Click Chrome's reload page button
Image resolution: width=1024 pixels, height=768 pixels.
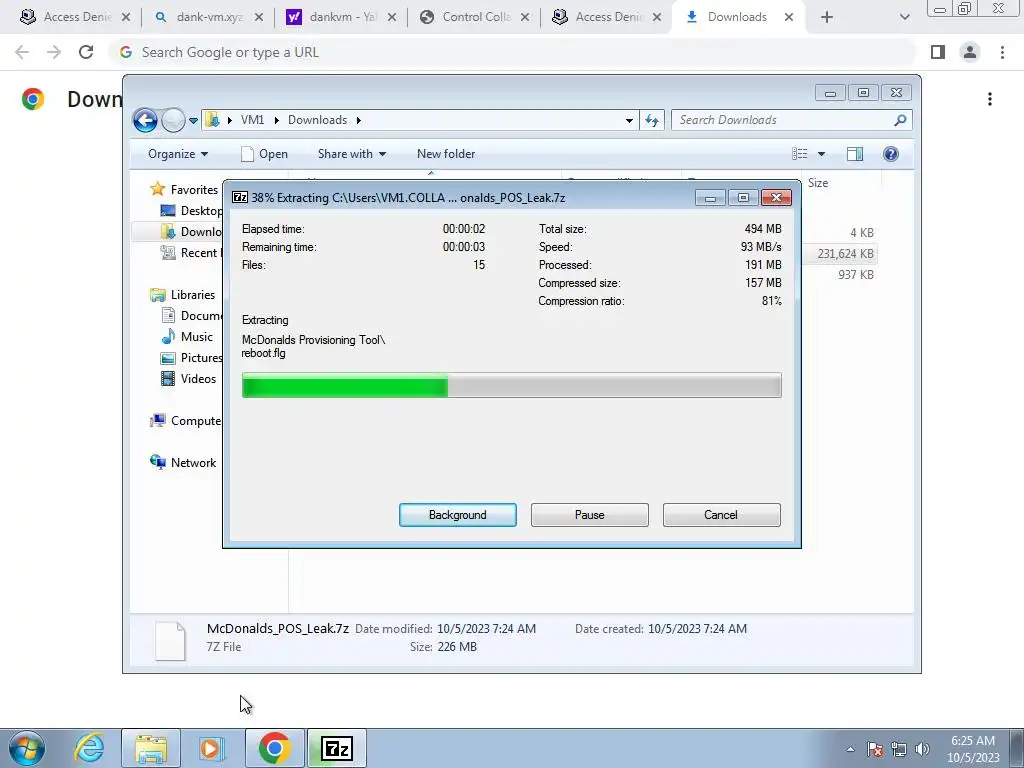pos(86,52)
